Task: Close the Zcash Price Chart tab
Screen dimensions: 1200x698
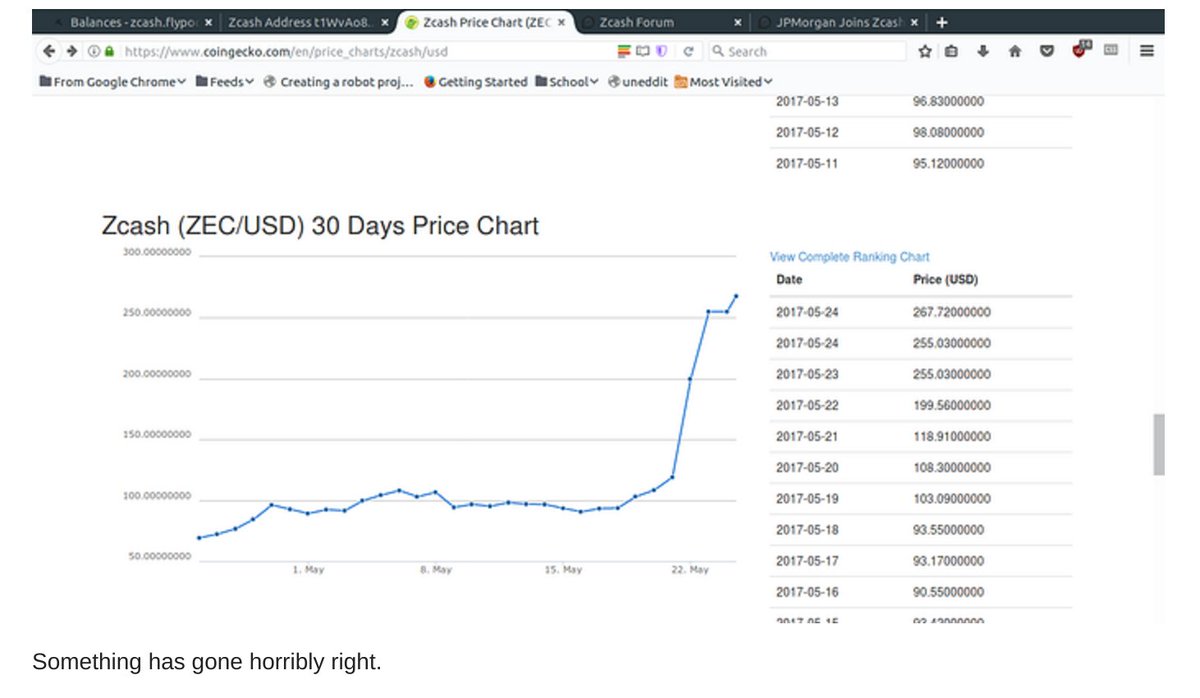Action: [562, 22]
